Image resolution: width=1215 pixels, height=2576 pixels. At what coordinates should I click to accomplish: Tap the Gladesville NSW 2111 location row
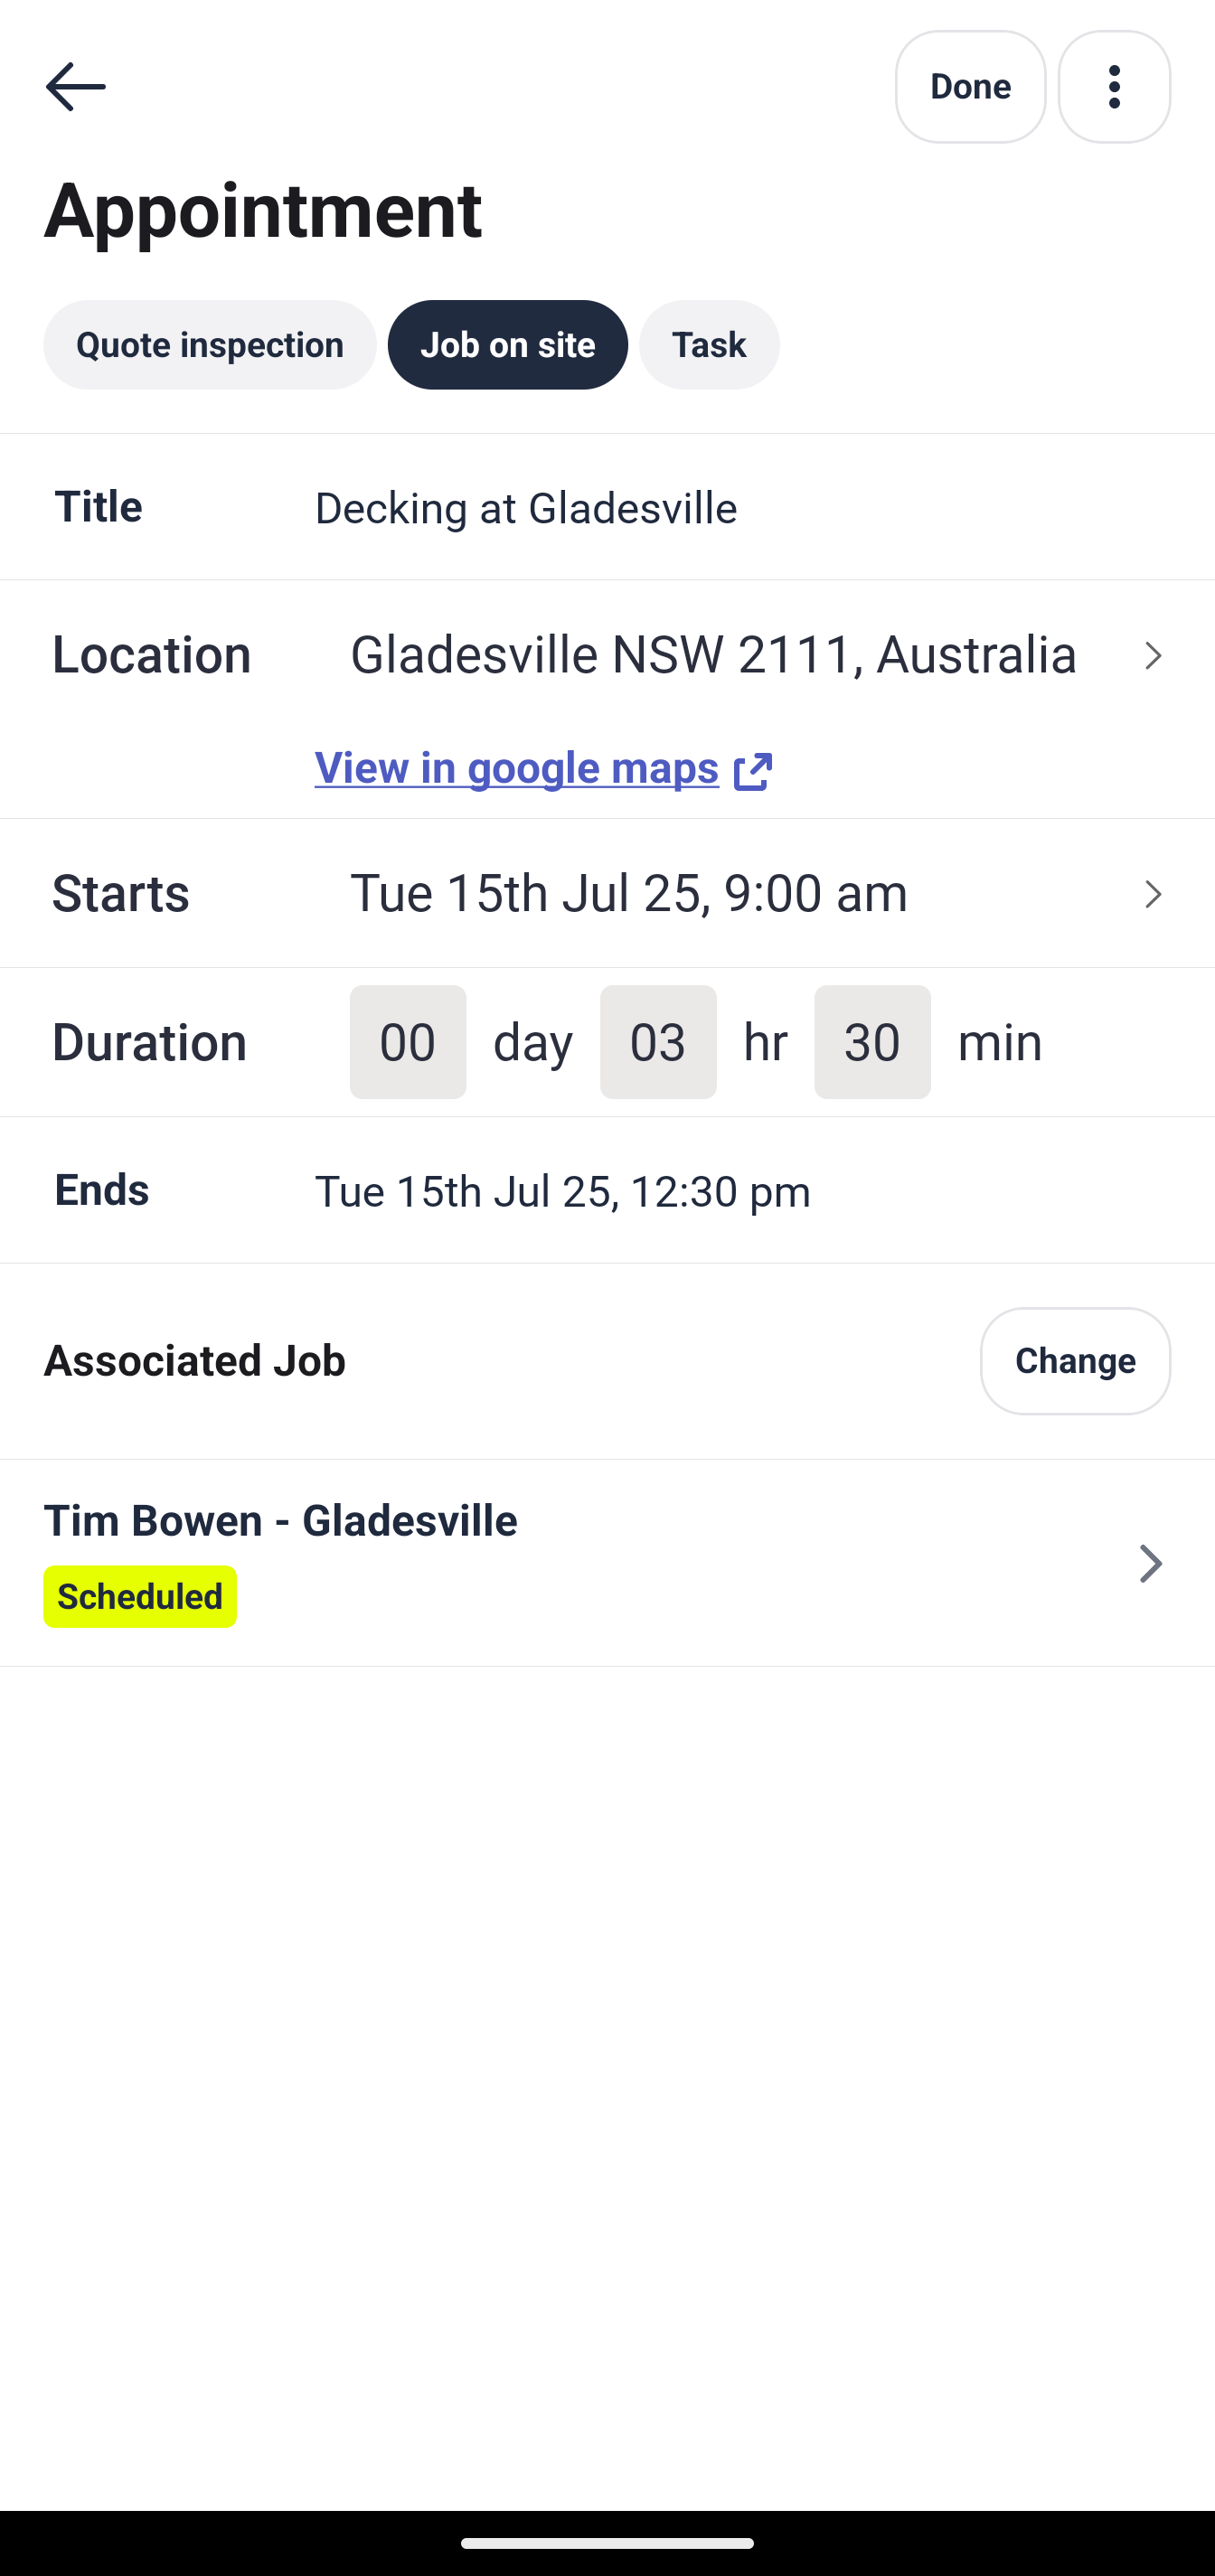712,655
